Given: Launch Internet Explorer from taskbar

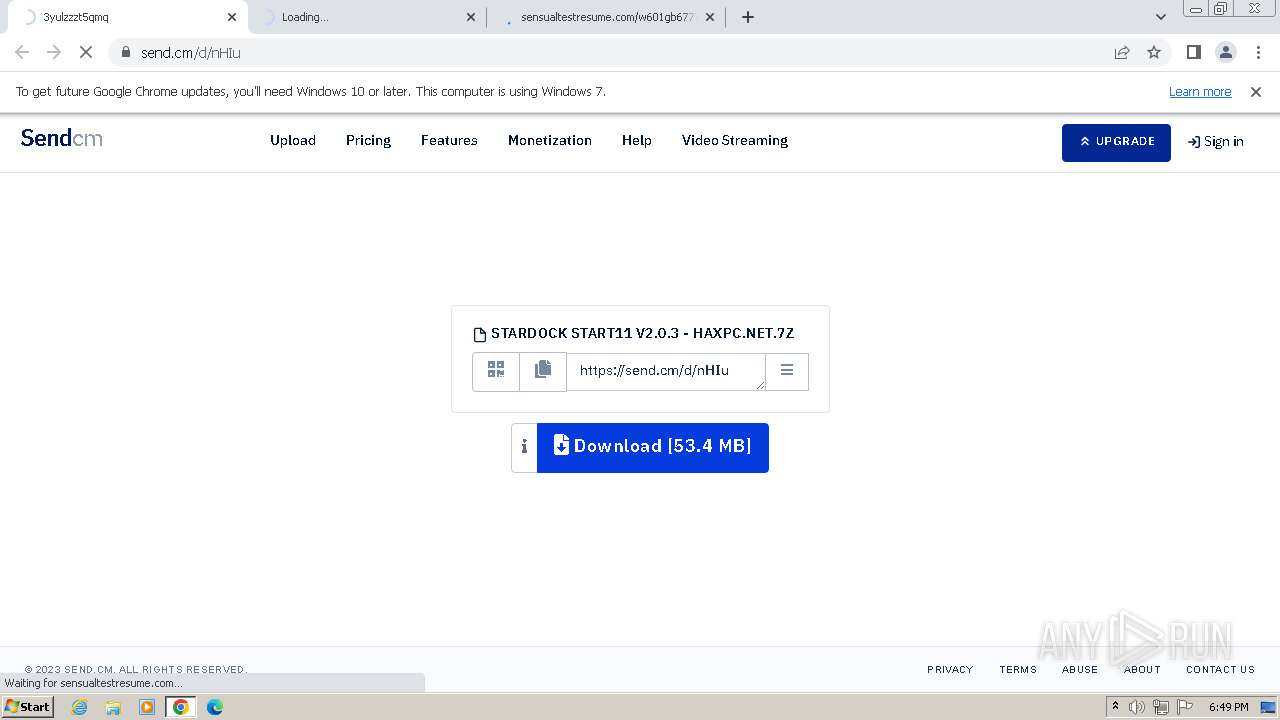Looking at the screenshot, I should tap(80, 707).
